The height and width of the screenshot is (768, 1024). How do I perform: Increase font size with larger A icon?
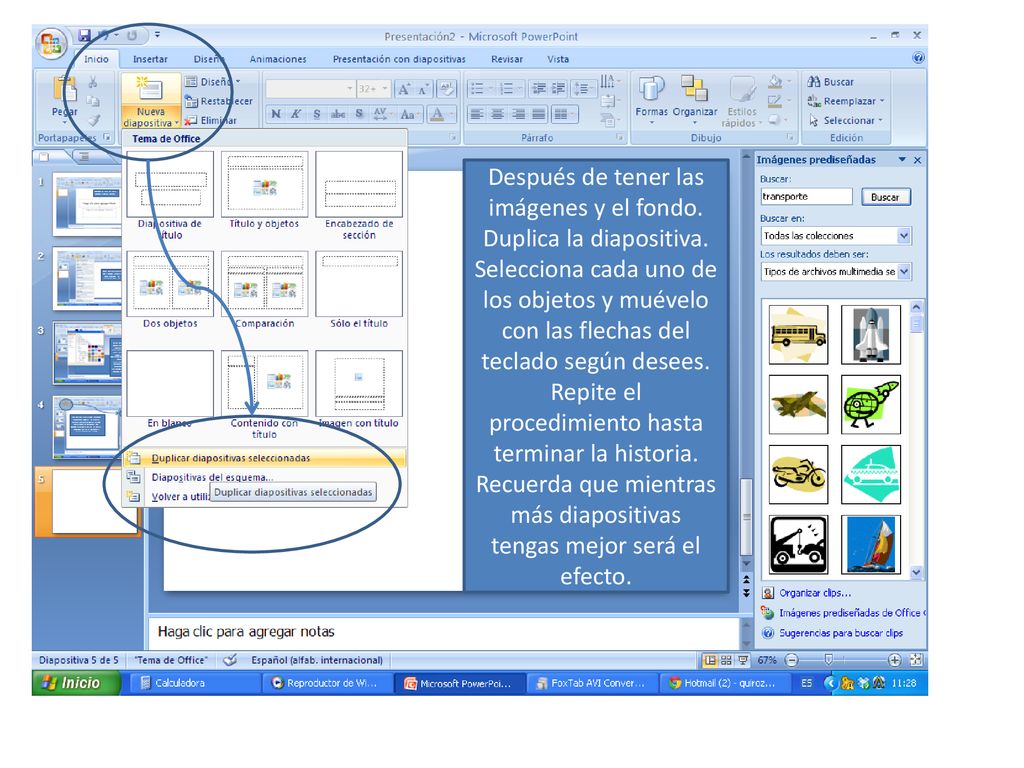click(x=404, y=89)
